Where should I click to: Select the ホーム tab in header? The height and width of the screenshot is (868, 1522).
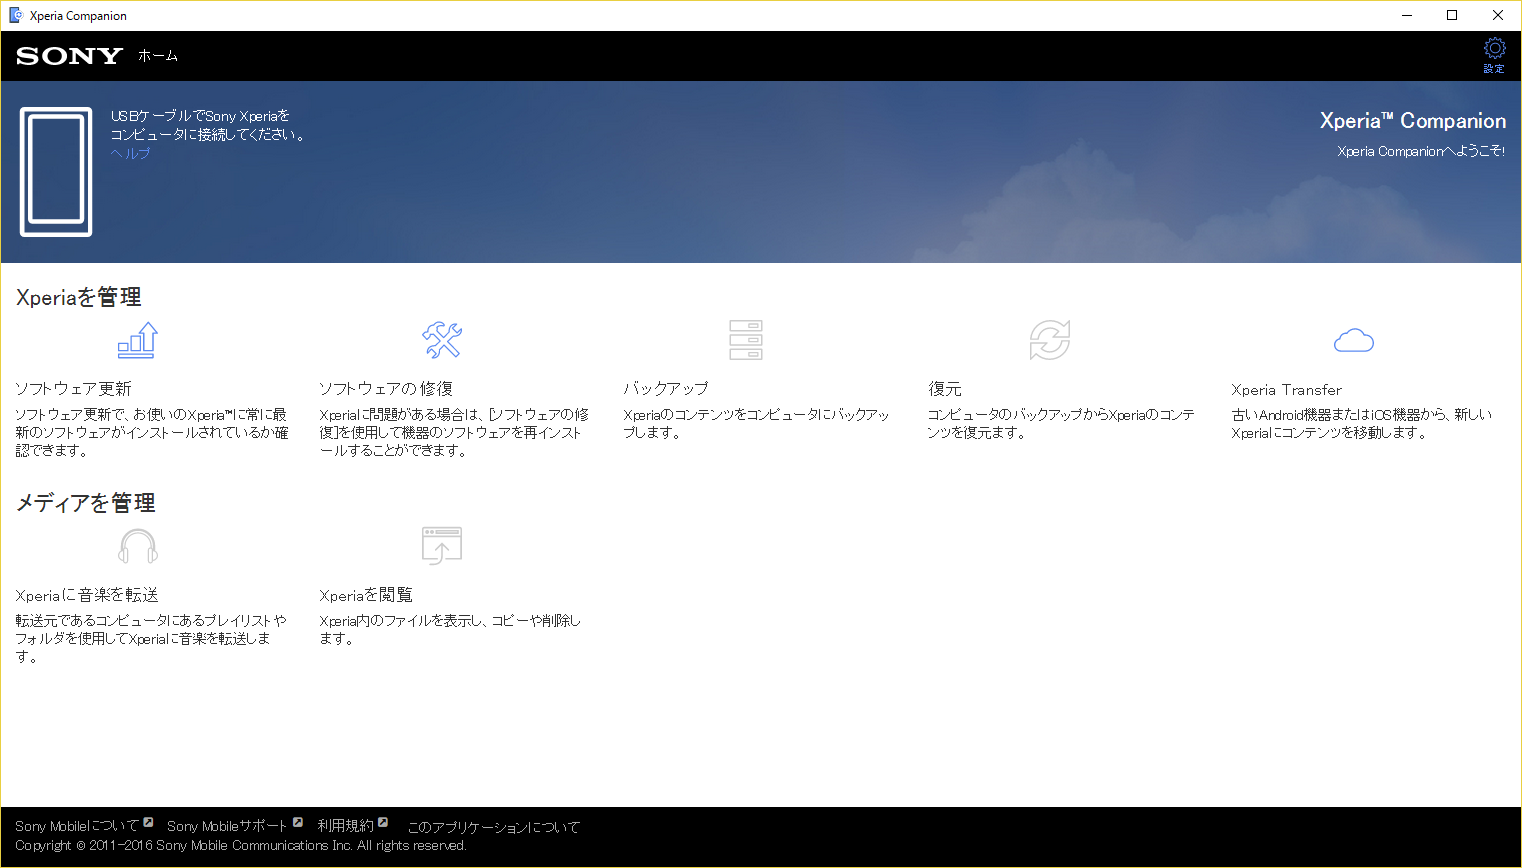[x=158, y=56]
